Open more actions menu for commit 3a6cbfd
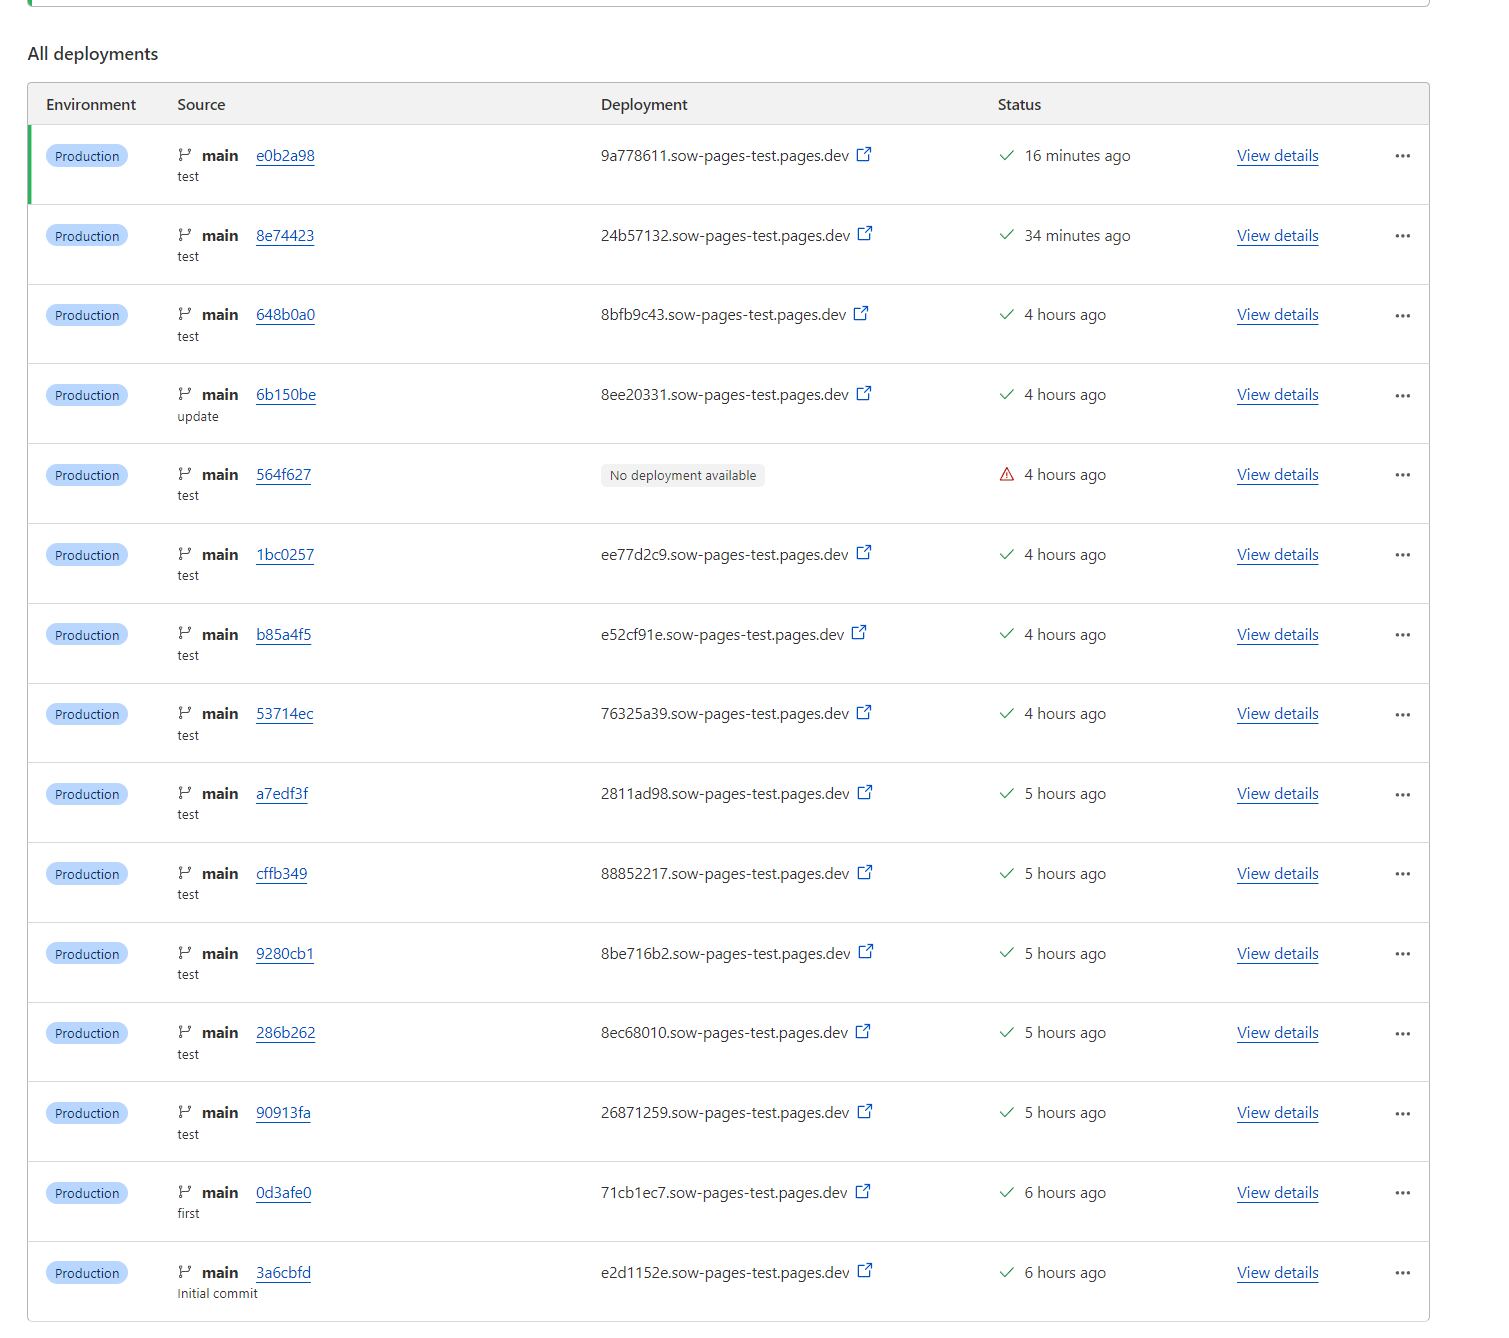The image size is (1509, 1338). click(1403, 1273)
